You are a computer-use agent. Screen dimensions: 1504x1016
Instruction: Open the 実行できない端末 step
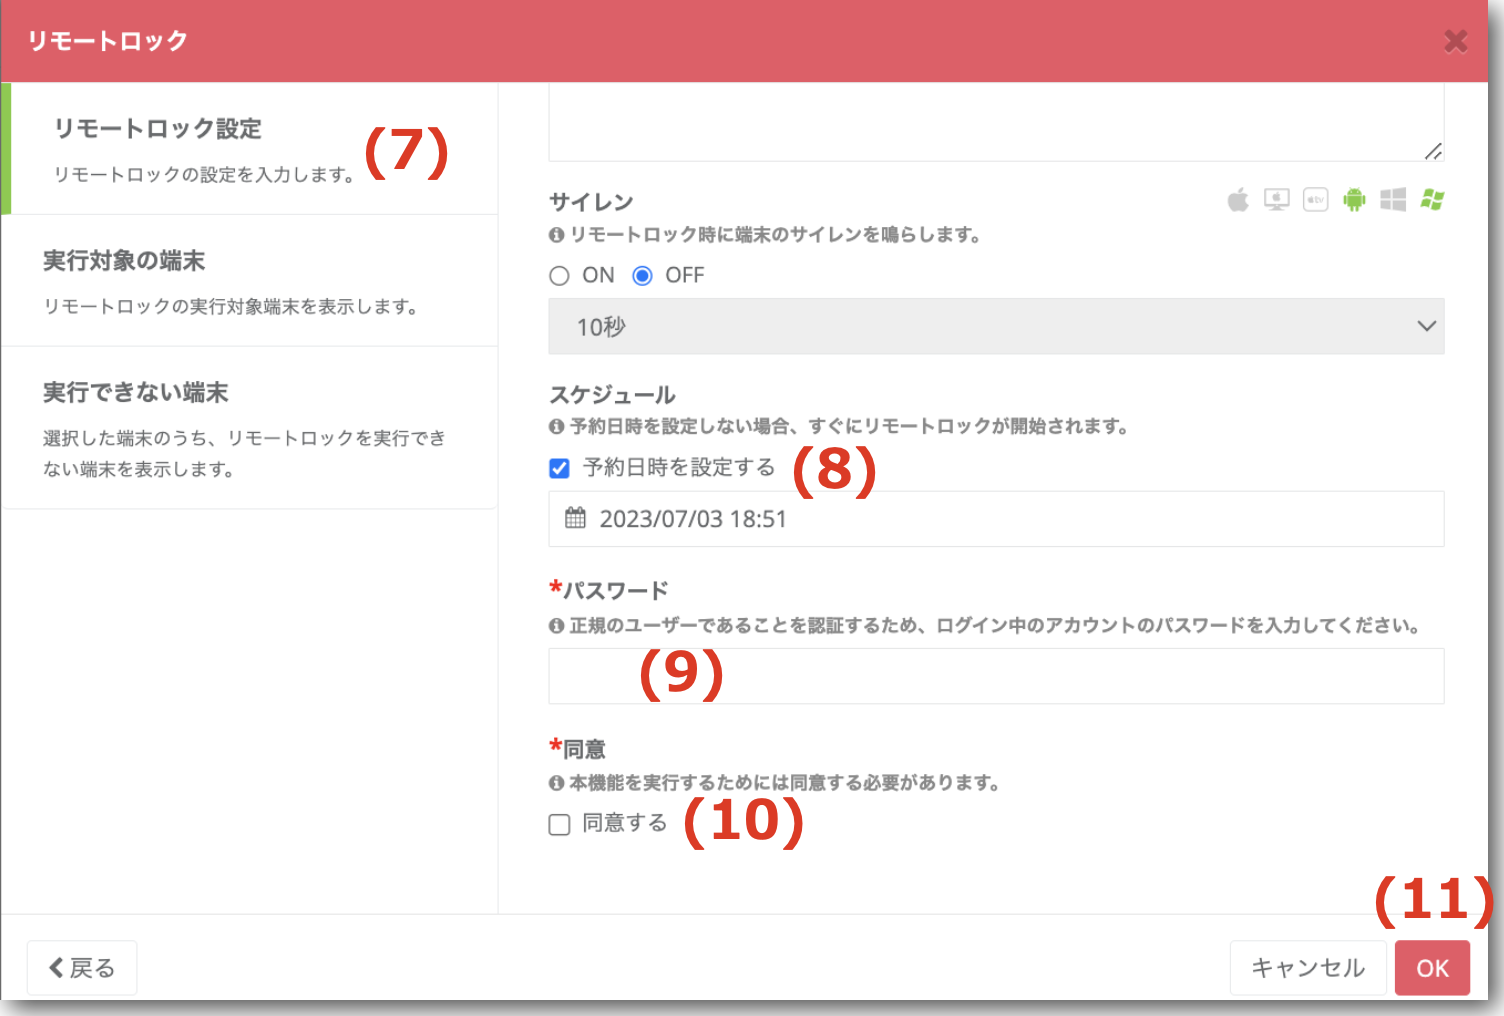coord(251,428)
